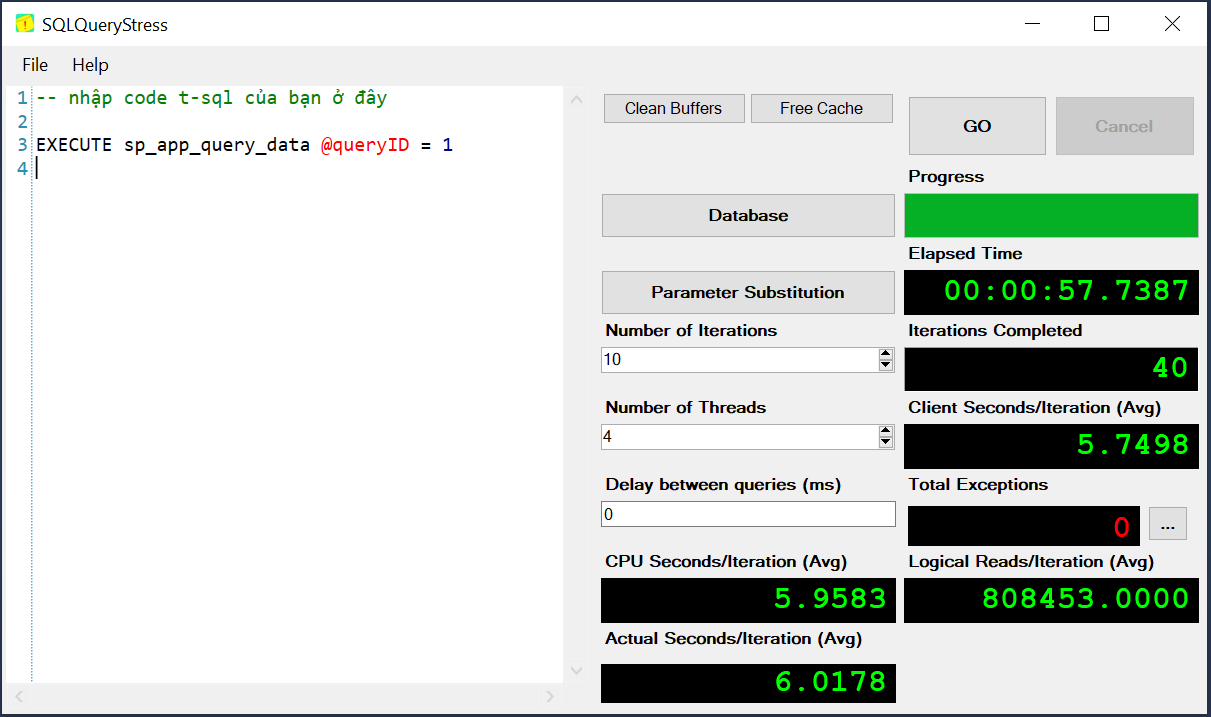Increase Number of Threads with up arrow
Screen dimensions: 1211x717
coord(885,431)
